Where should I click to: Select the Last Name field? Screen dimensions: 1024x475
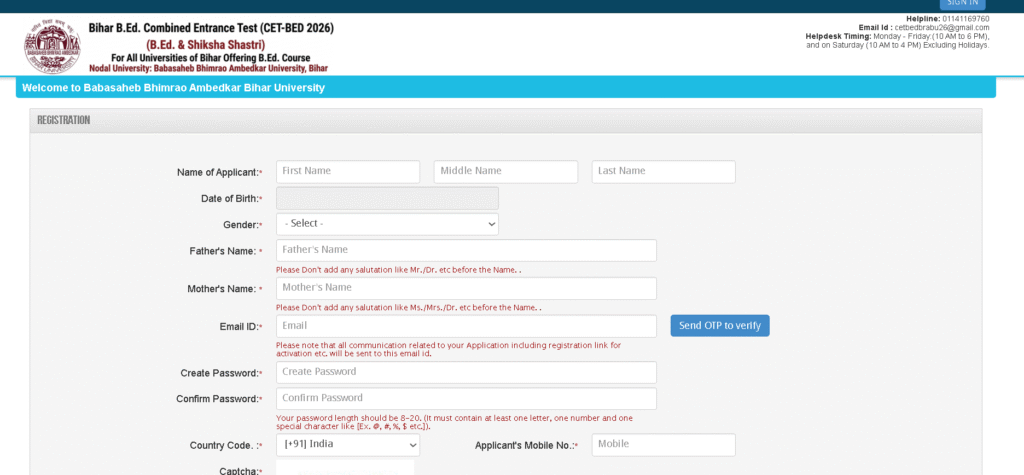coord(663,171)
